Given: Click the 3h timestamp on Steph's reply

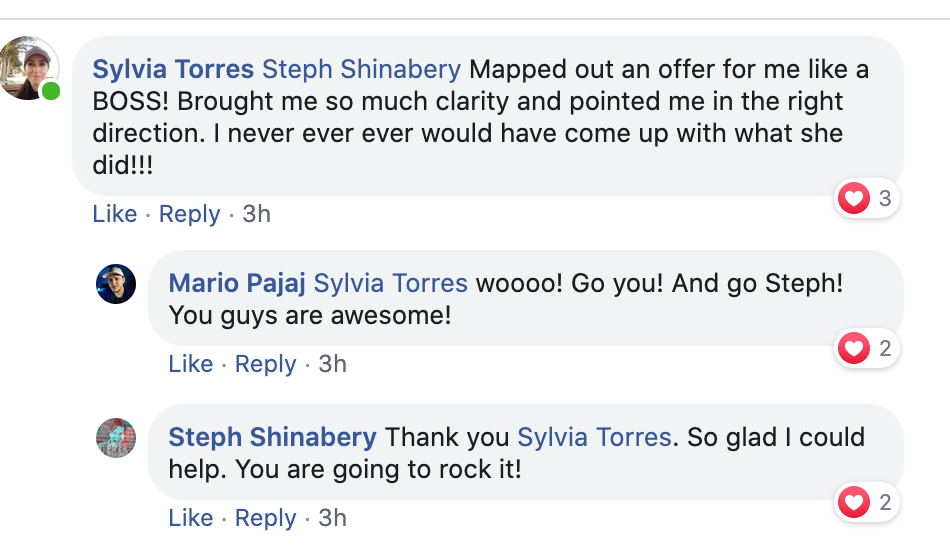Looking at the screenshot, I should [332, 518].
